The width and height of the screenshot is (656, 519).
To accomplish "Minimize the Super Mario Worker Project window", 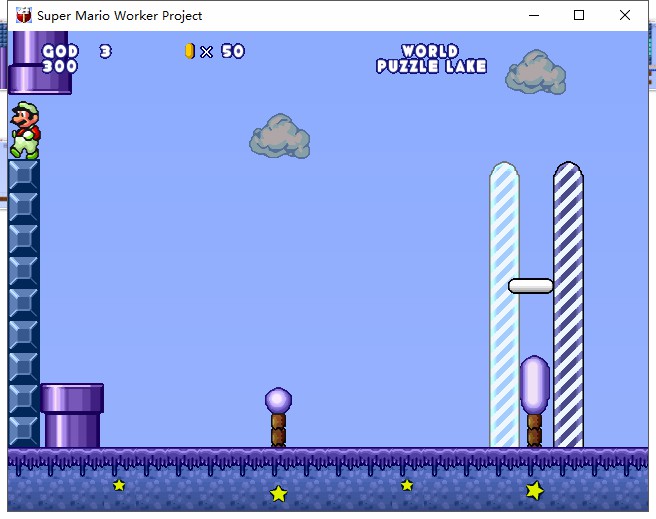I will [534, 15].
